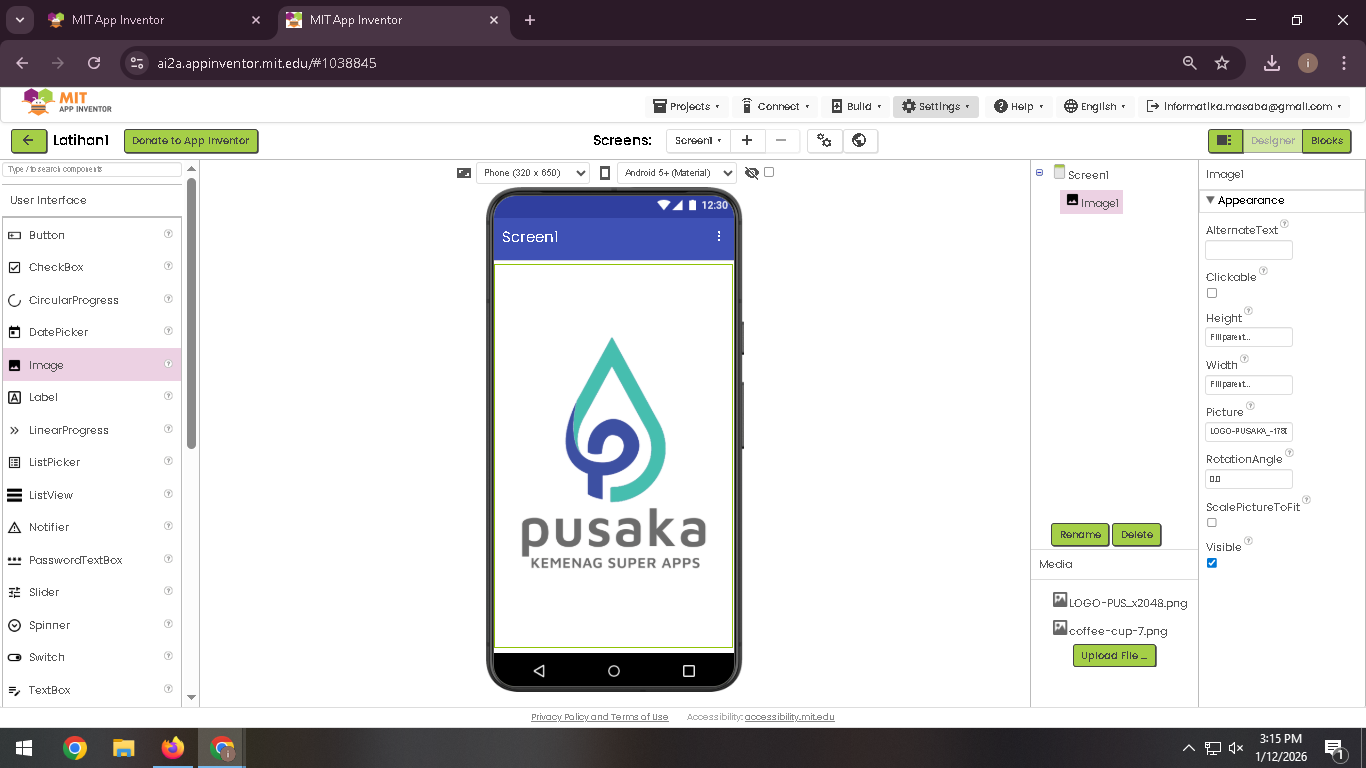Open File Explorer from the taskbar

tap(123, 748)
